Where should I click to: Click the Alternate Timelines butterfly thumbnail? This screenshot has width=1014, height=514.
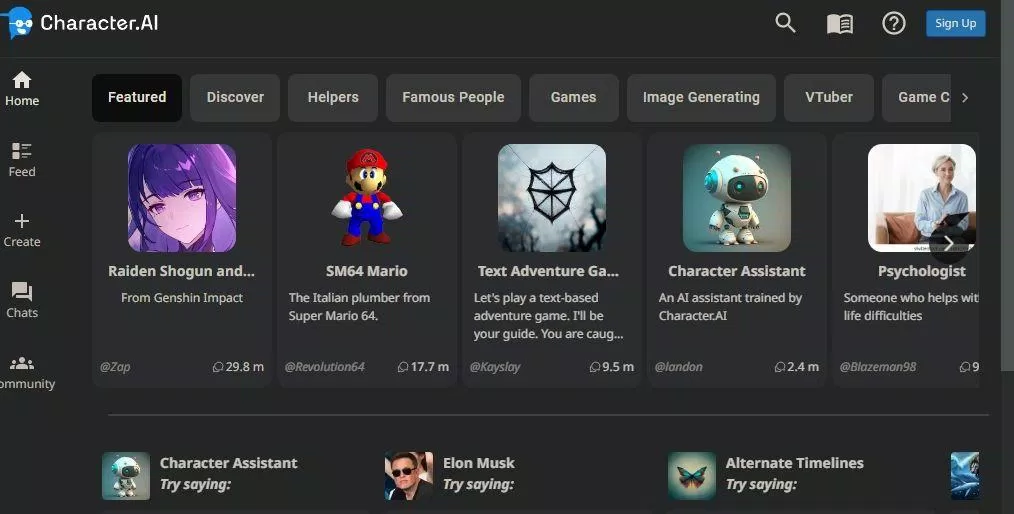(x=692, y=475)
